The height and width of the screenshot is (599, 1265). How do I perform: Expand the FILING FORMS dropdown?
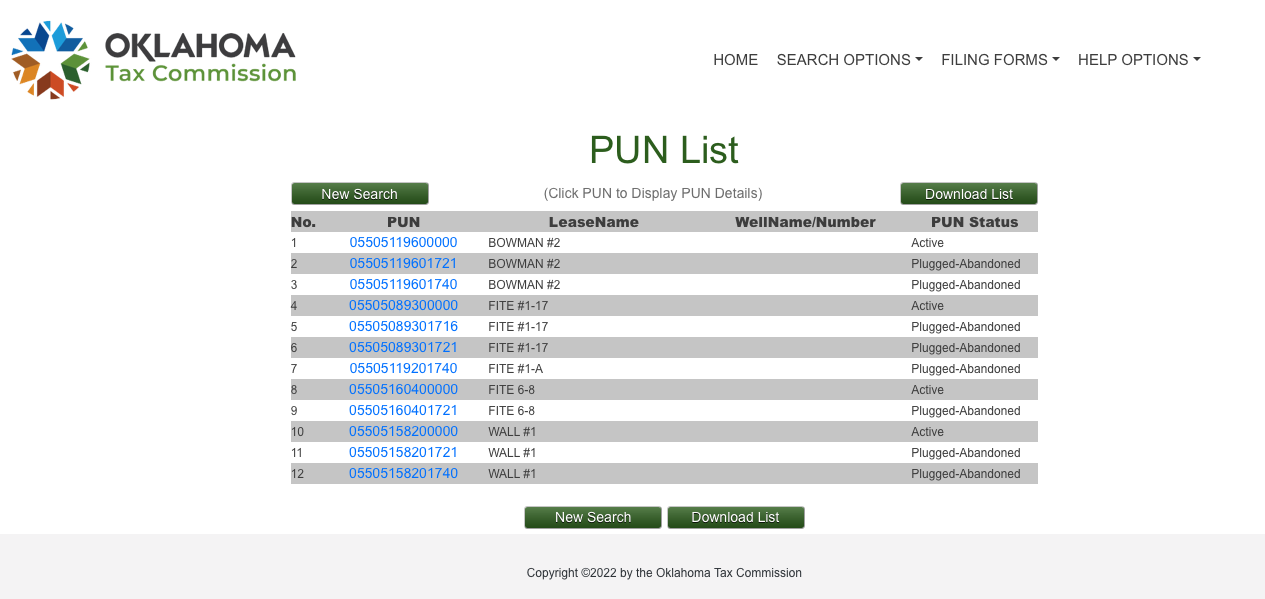(x=1000, y=60)
